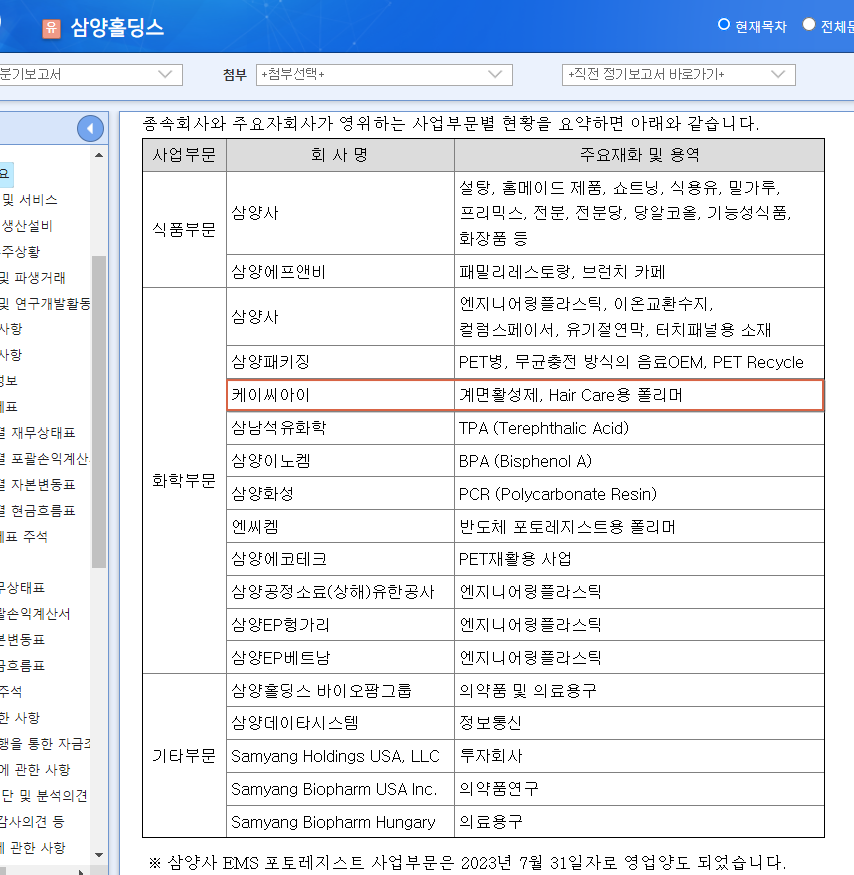Viewport: 854px width, 875px height.
Task: Select the 전체문서 radio button
Action: coord(808,25)
